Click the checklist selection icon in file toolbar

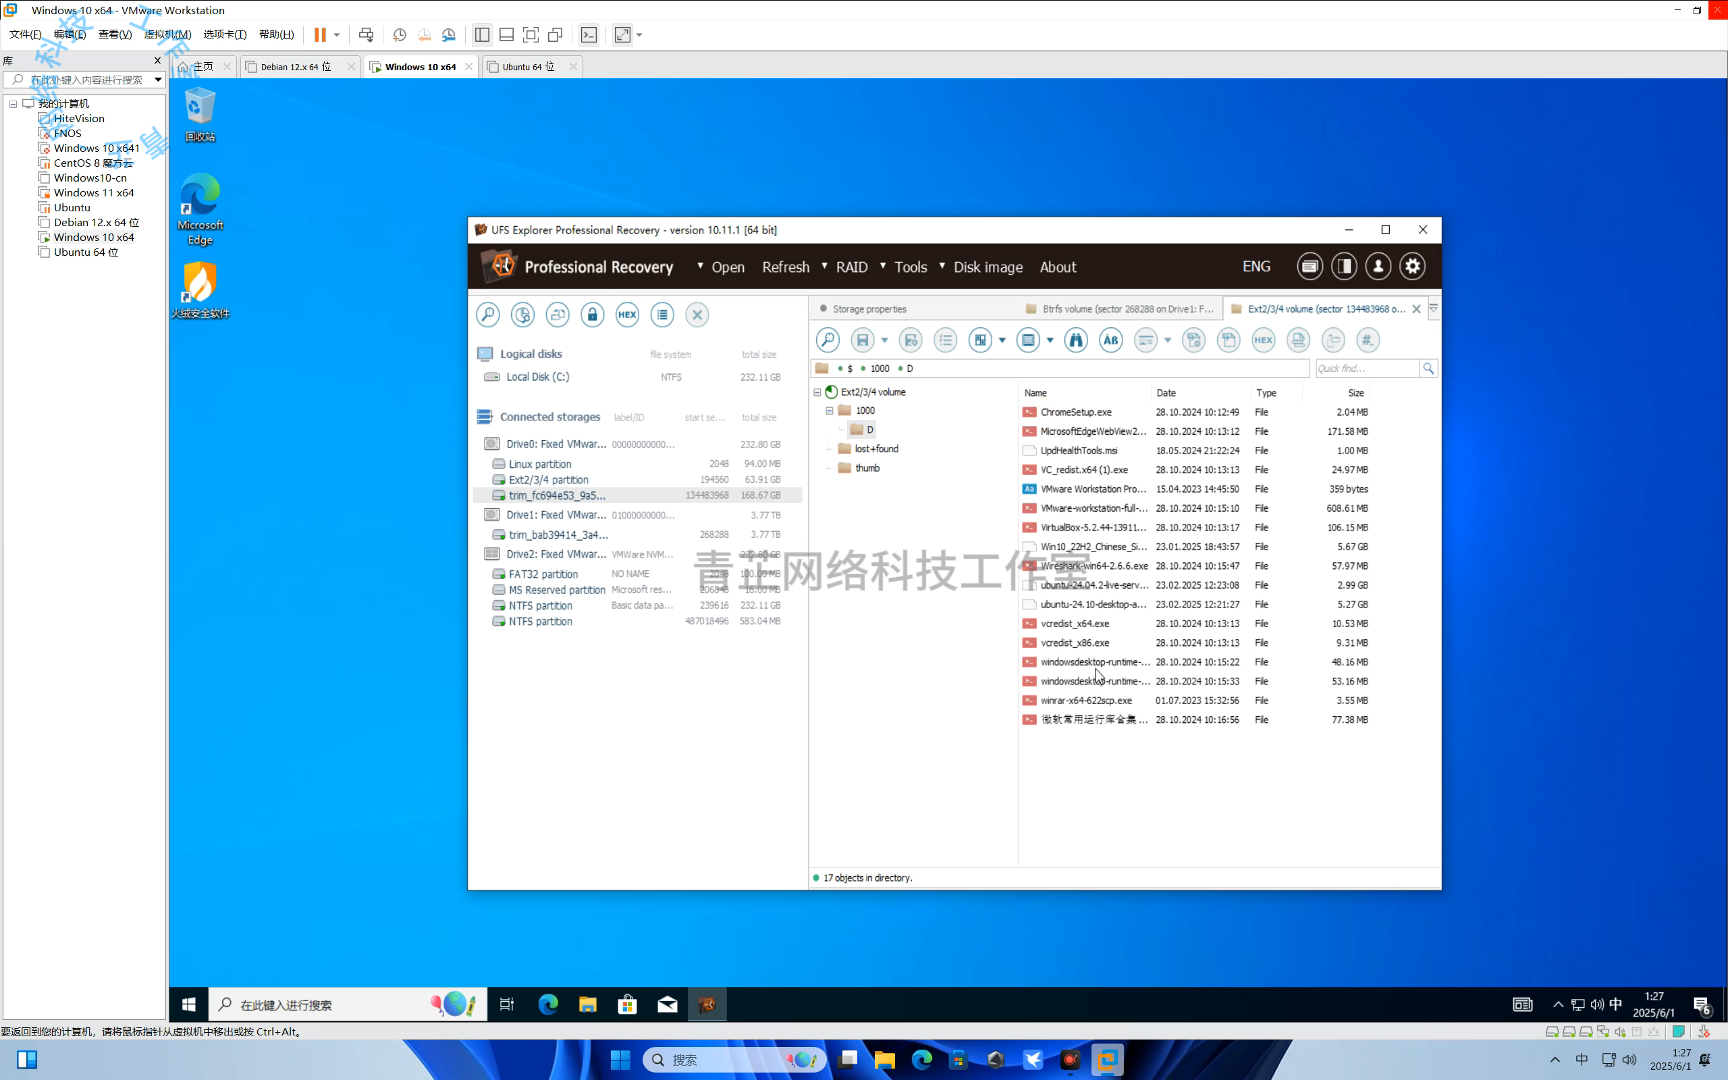[x=945, y=340]
